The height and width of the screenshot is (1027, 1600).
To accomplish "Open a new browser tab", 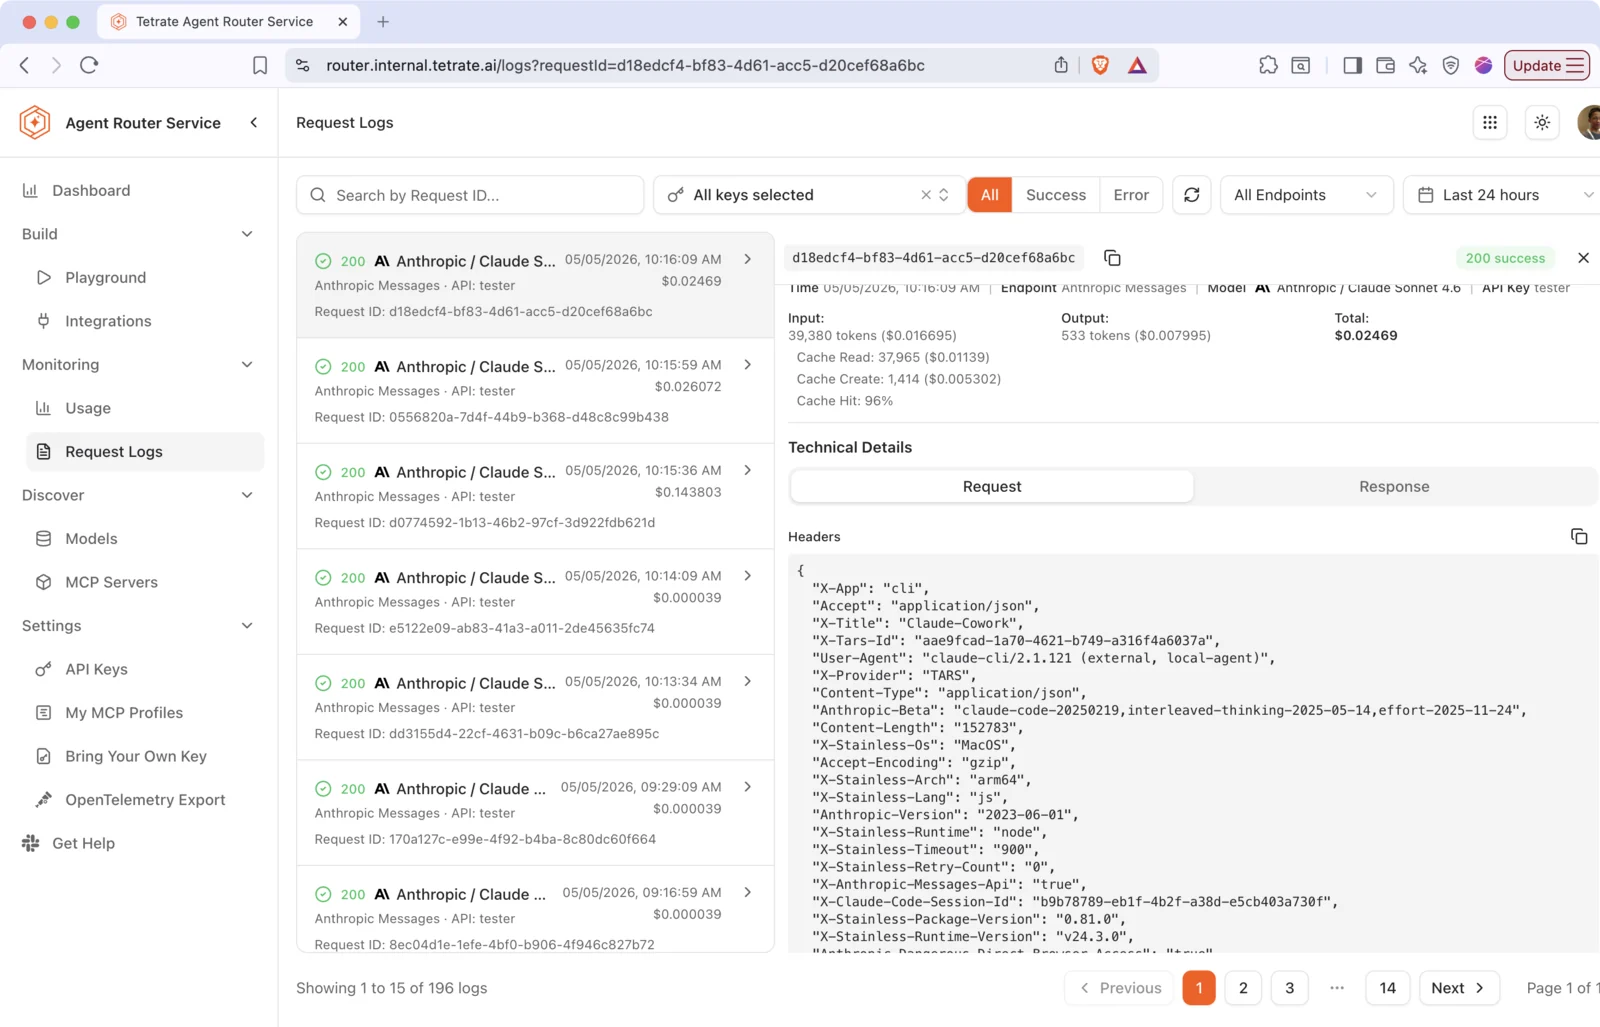I will pyautogui.click(x=383, y=21).
